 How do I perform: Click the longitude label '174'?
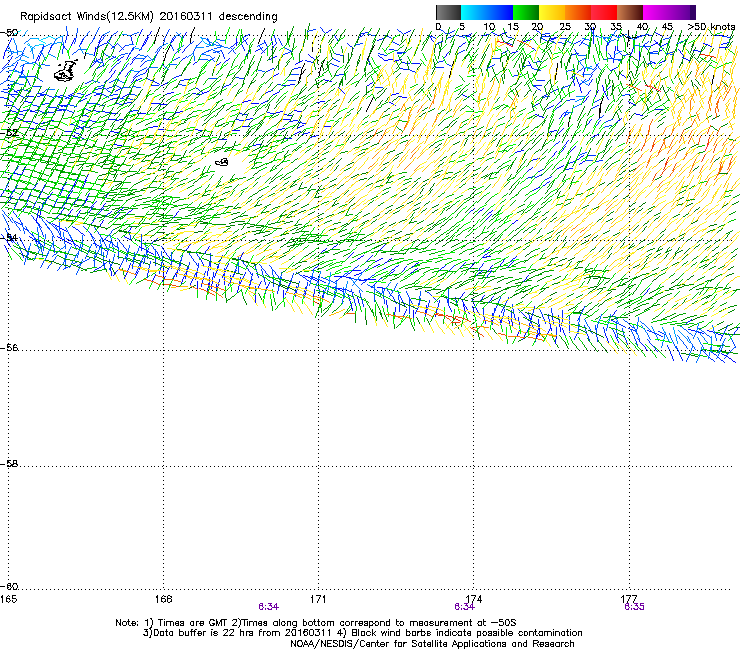click(473, 599)
